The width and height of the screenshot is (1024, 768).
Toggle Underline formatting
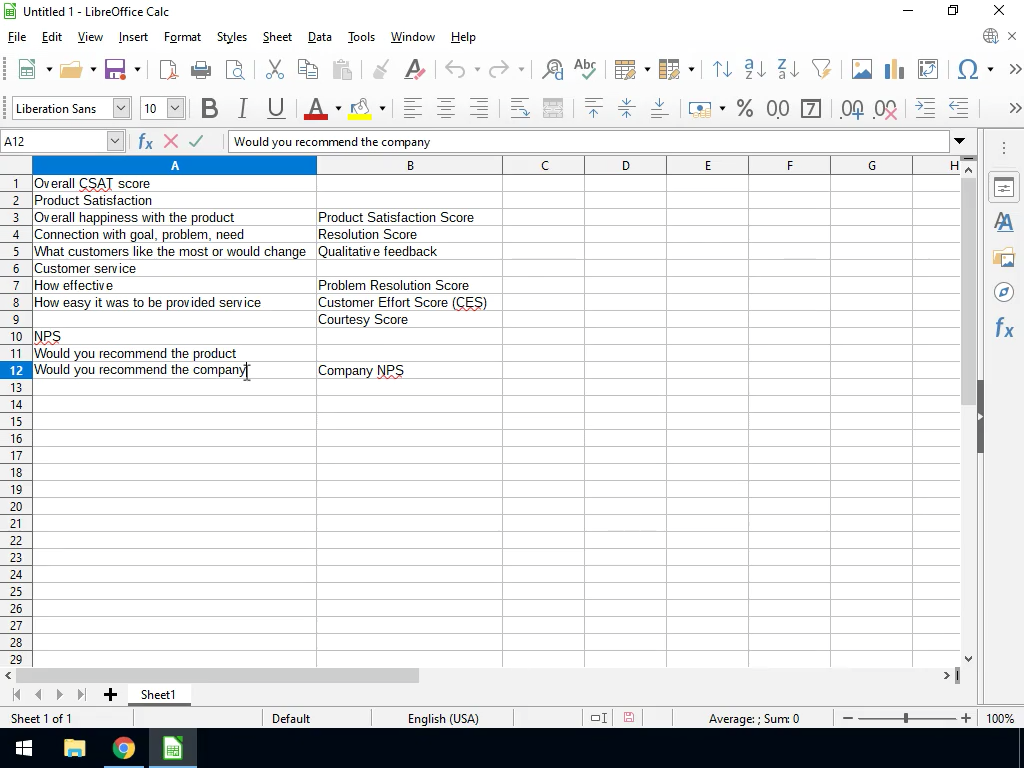coord(276,108)
